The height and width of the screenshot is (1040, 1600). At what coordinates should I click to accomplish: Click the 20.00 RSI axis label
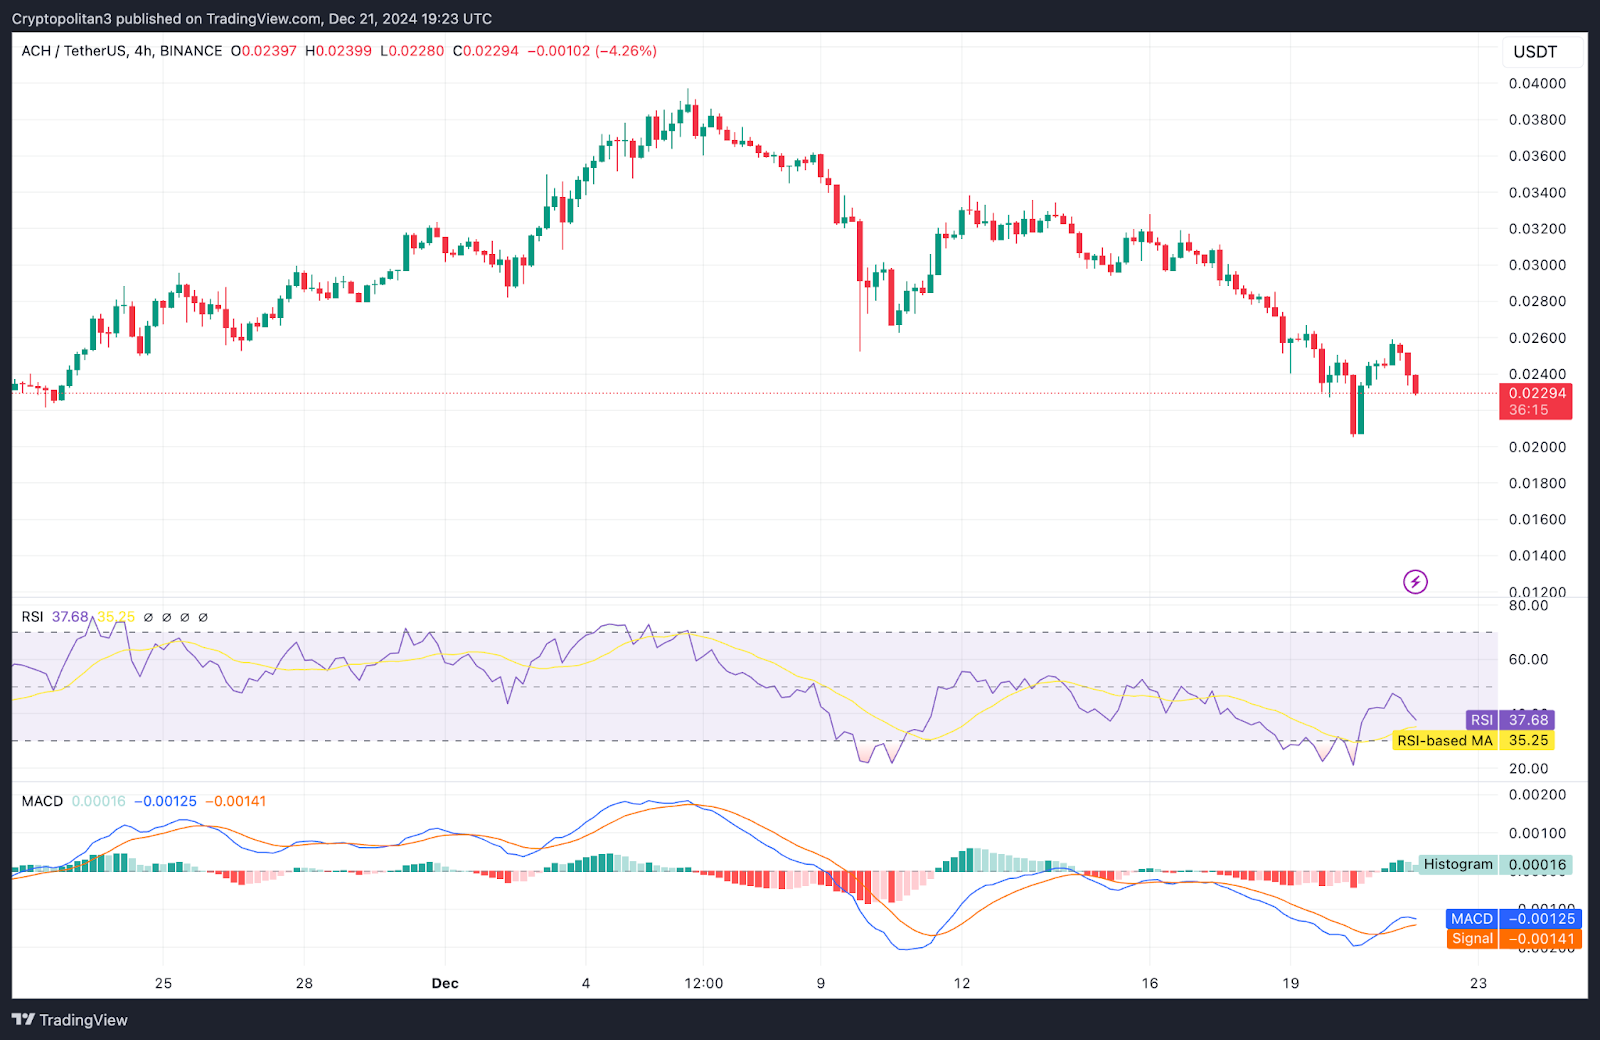click(1528, 769)
